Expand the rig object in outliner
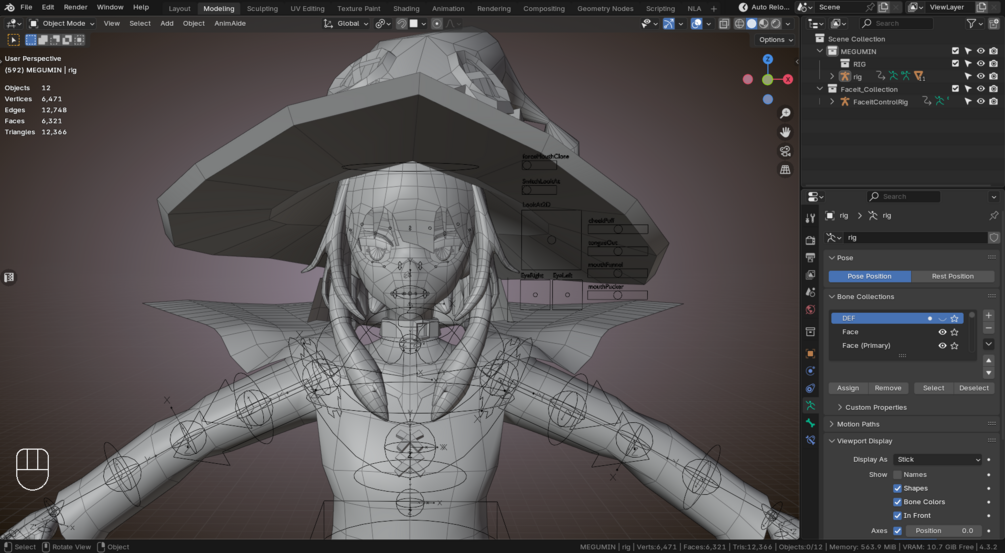This screenshot has width=1005, height=553. pyautogui.click(x=832, y=77)
